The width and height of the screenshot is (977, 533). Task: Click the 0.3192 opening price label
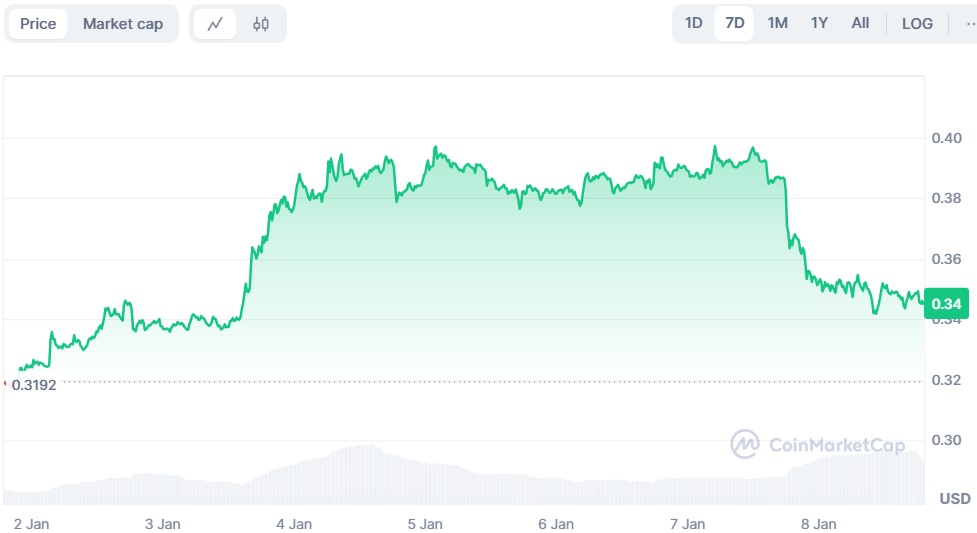click(34, 384)
